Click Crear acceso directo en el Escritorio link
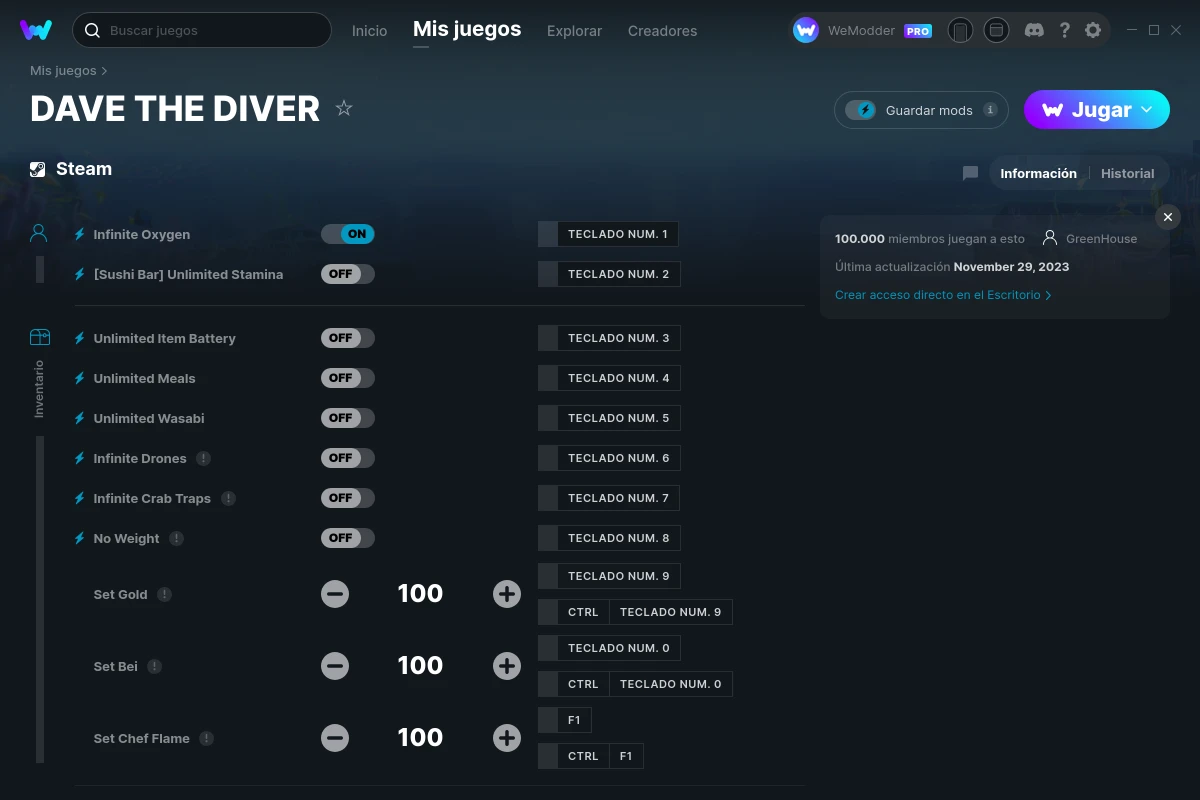 click(942, 295)
